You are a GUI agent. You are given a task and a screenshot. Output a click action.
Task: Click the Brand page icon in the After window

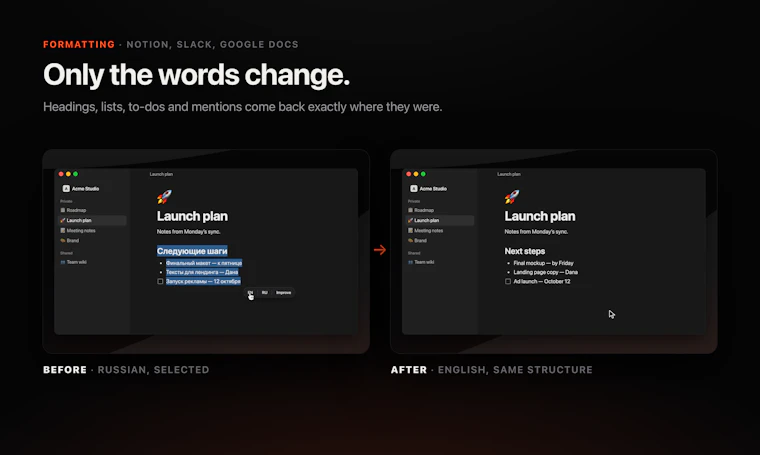(x=410, y=240)
